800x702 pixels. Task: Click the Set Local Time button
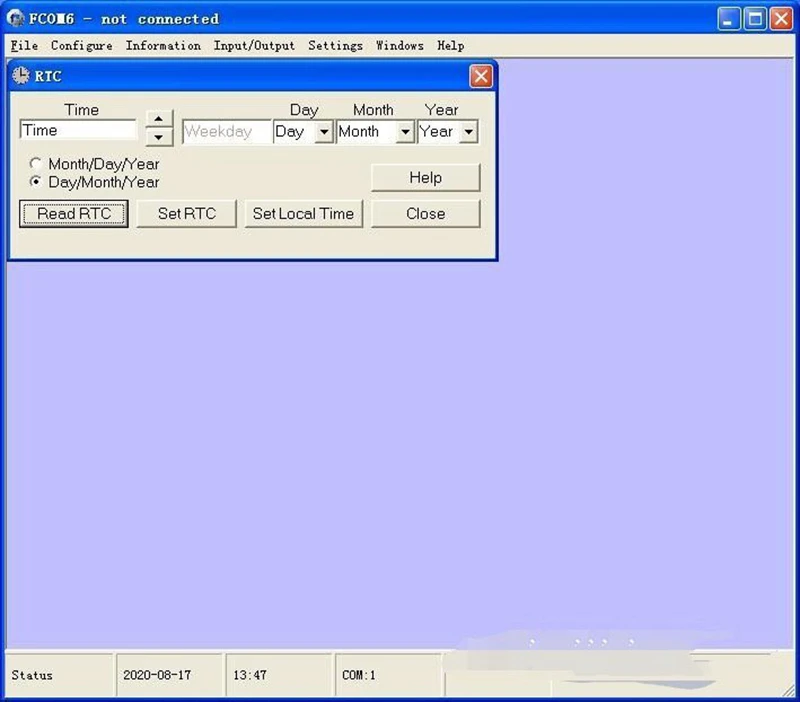(304, 213)
